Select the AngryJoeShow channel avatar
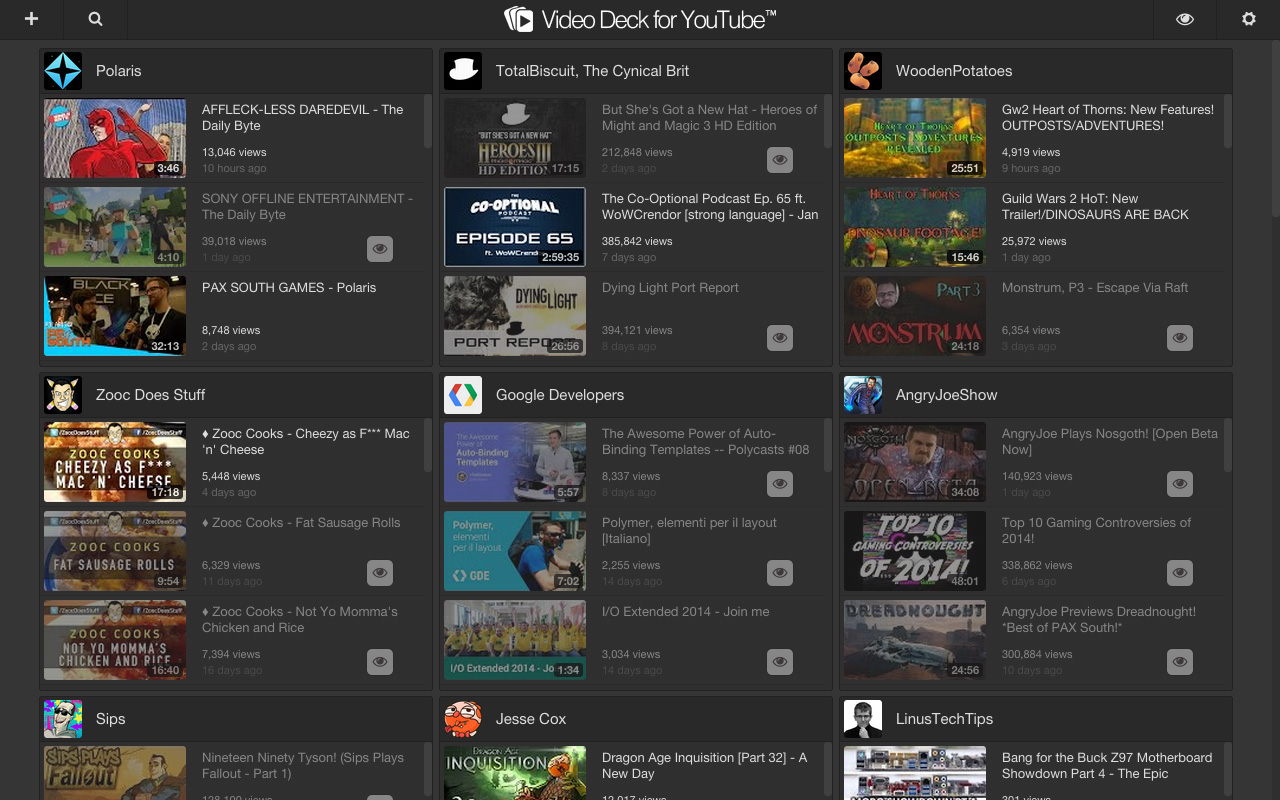The width and height of the screenshot is (1280, 800). 863,394
